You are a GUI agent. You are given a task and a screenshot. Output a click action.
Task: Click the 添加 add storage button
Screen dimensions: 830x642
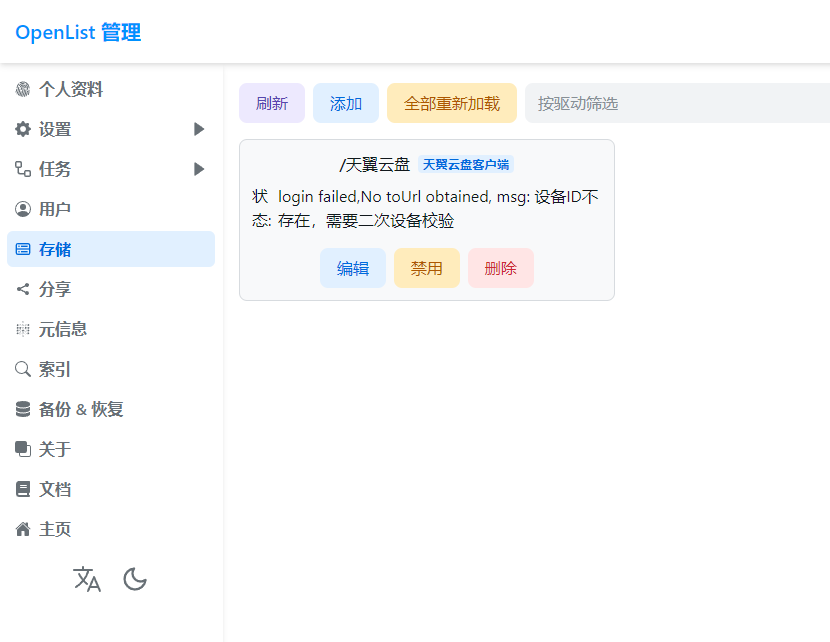click(x=346, y=103)
